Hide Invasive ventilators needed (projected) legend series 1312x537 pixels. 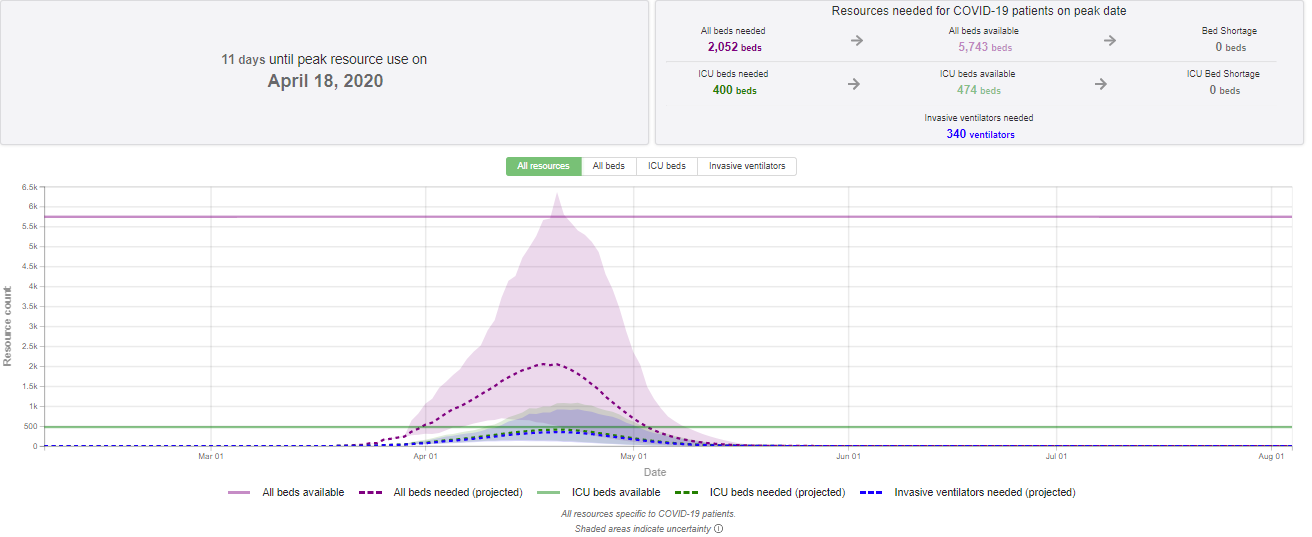(968, 492)
